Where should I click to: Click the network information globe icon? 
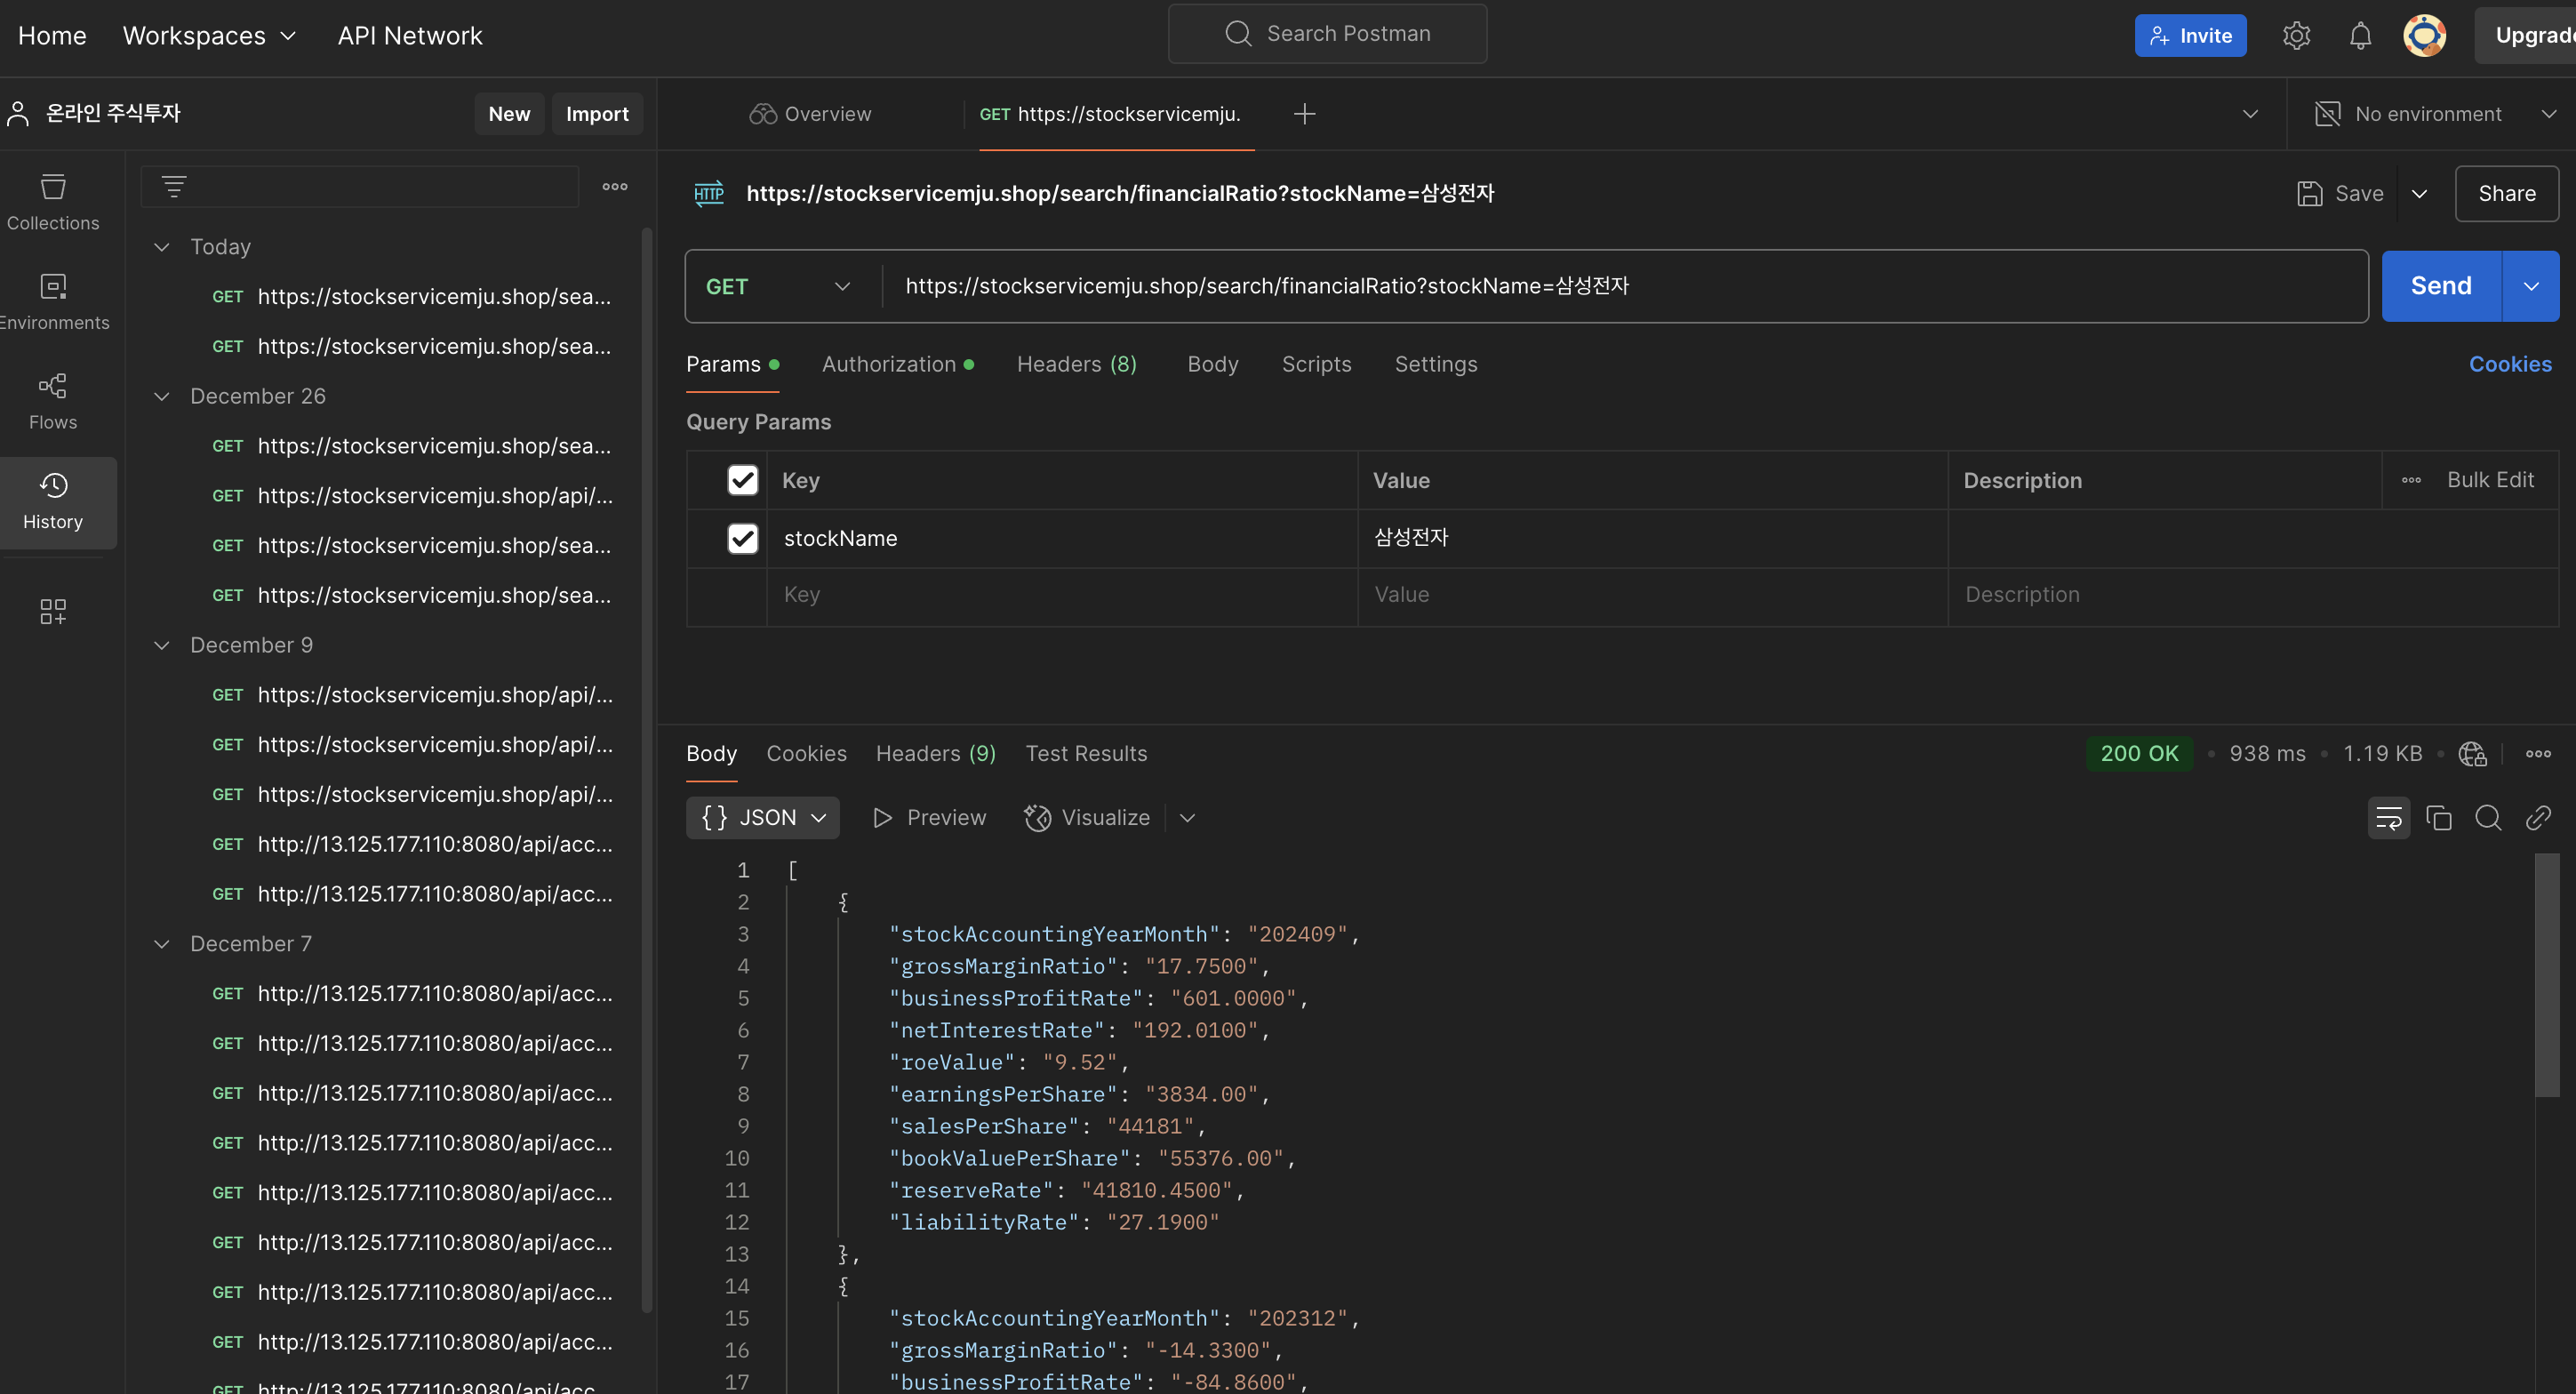coord(2473,754)
